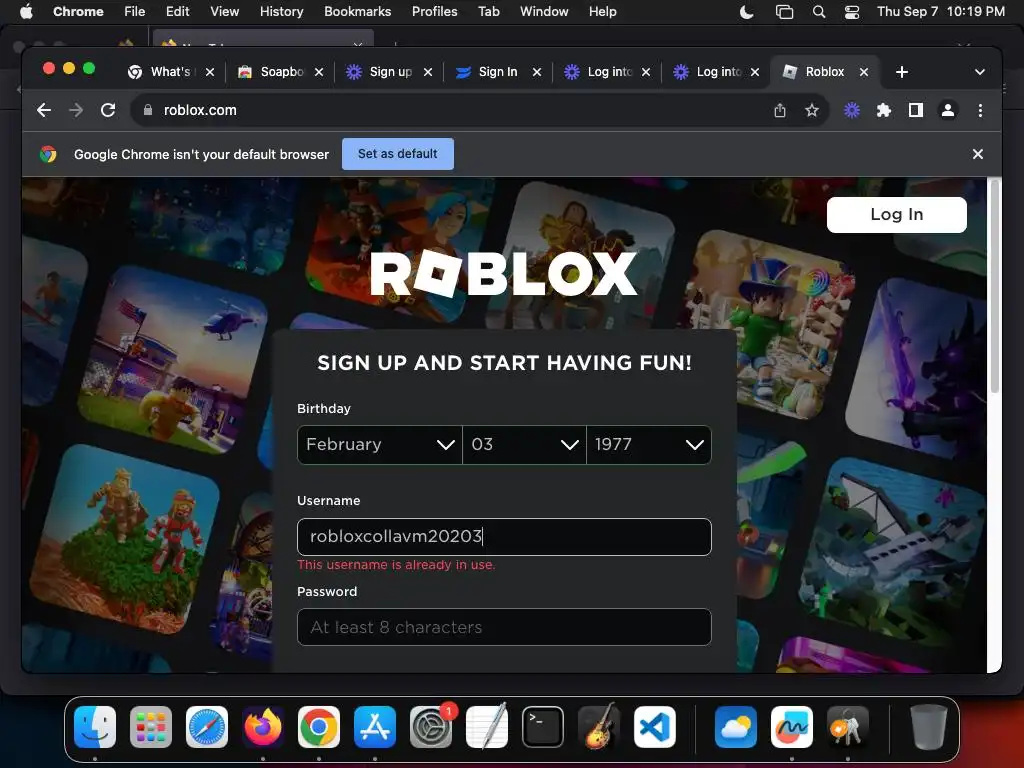Viewport: 1024px width, 768px height.
Task: Open a new tab with plus button
Action: point(902,72)
